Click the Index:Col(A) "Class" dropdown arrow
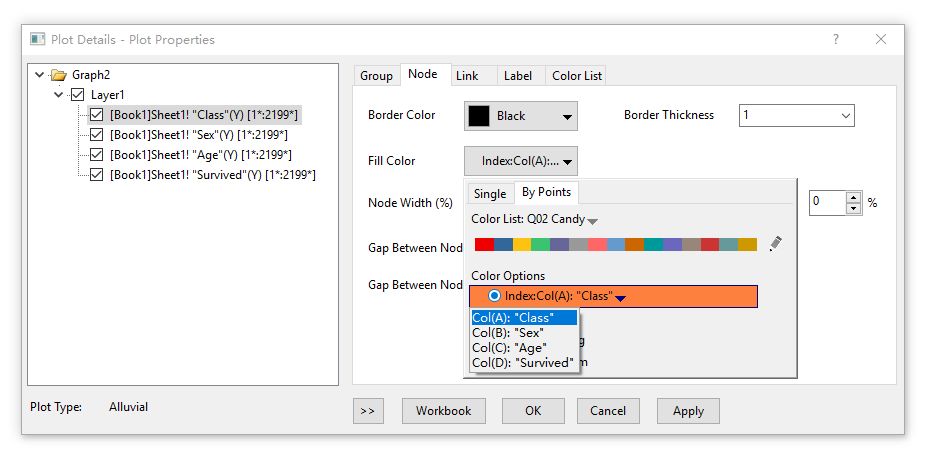Image resolution: width=925 pixels, height=459 pixels. coord(620,298)
